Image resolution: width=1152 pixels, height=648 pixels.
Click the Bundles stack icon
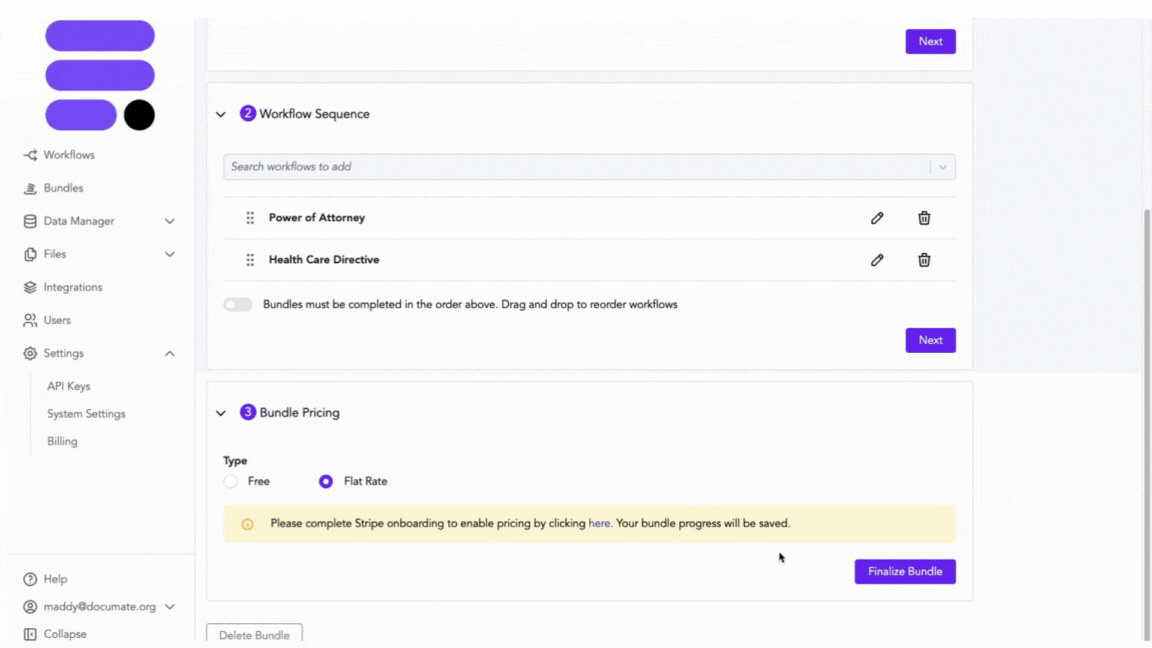(30, 188)
